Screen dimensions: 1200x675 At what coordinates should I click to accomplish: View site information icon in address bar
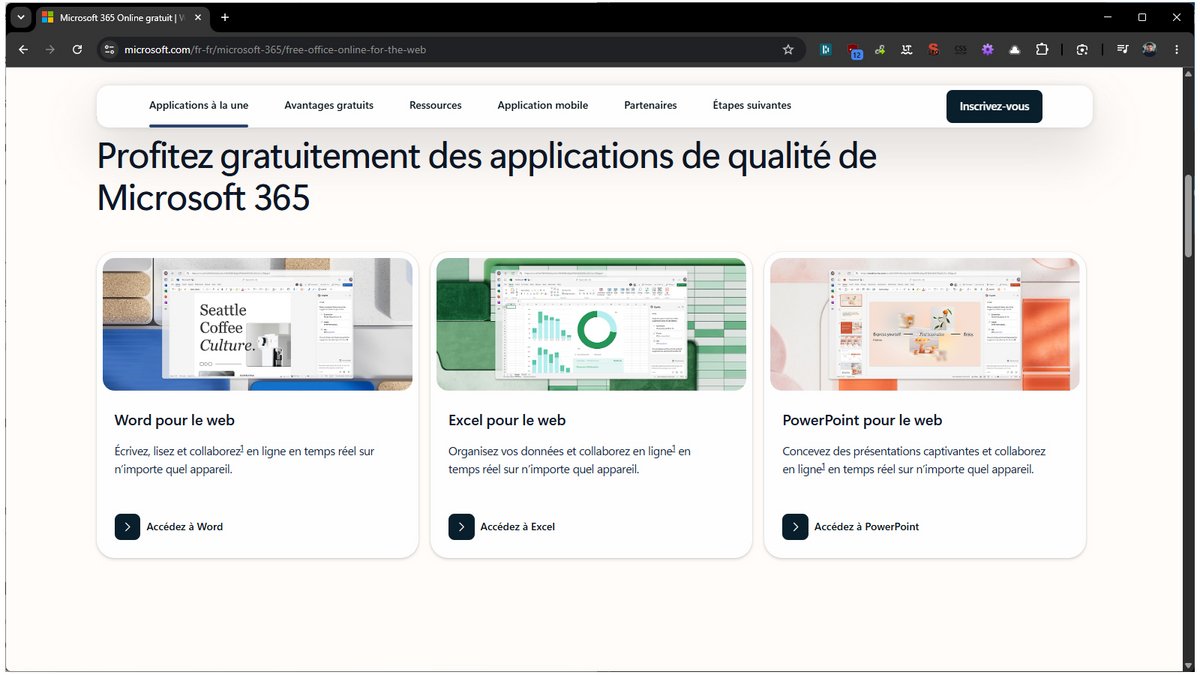(109, 49)
